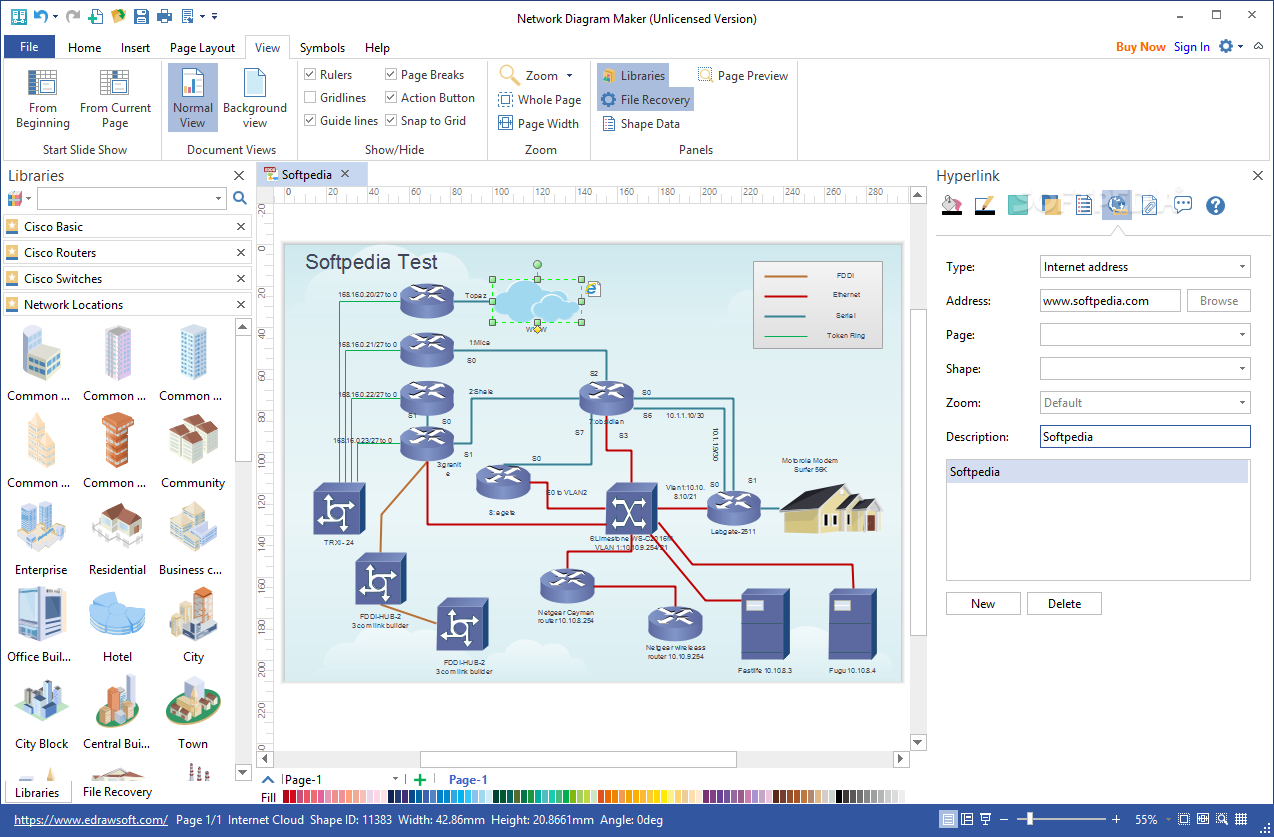Open the Shadow panel icon

tap(1018, 206)
